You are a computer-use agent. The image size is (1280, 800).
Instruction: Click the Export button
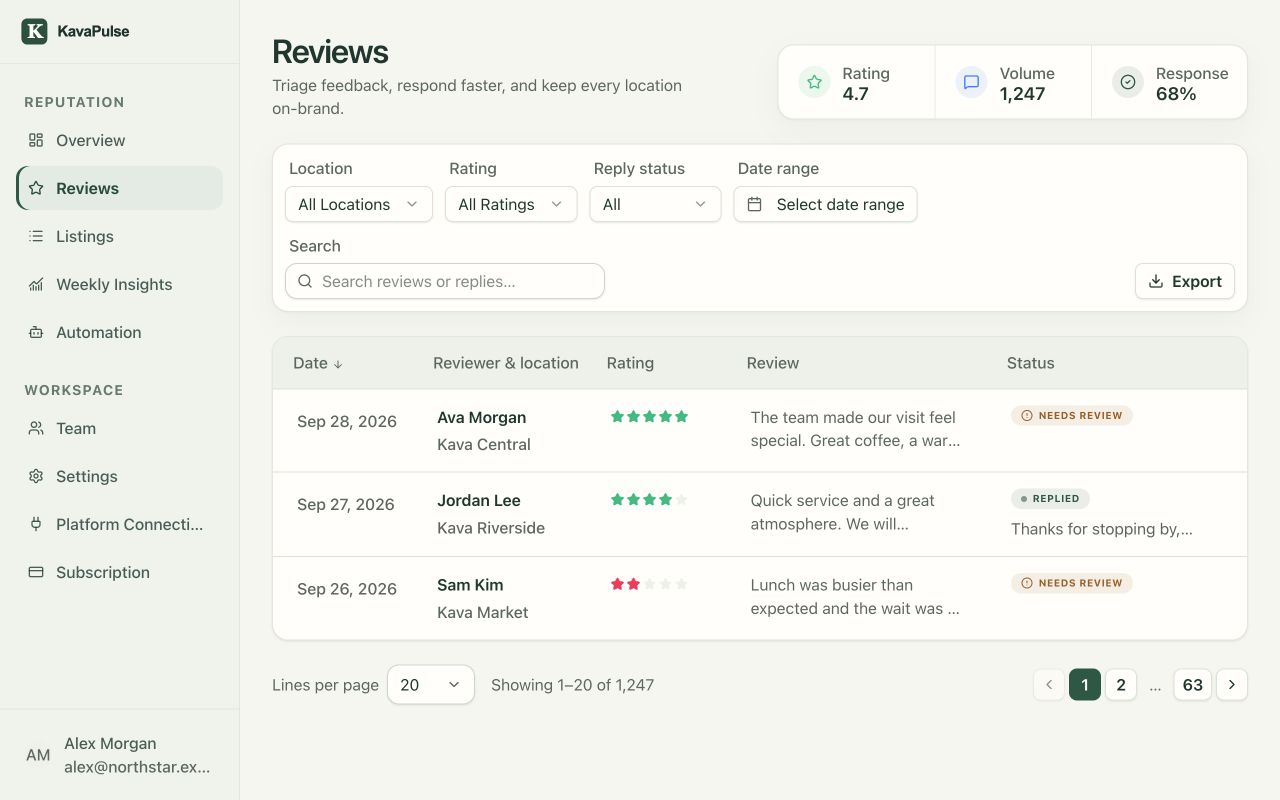(1185, 281)
